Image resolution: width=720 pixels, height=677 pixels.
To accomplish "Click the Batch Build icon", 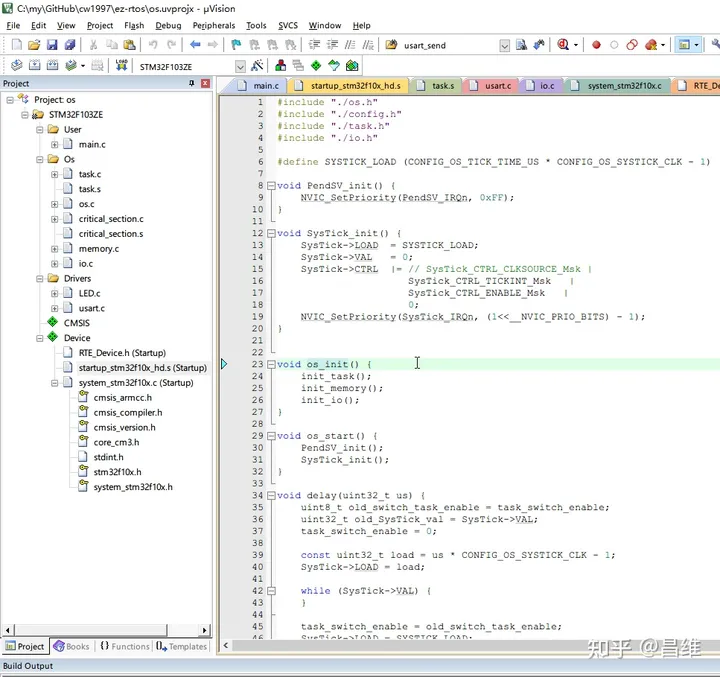I will pos(70,66).
